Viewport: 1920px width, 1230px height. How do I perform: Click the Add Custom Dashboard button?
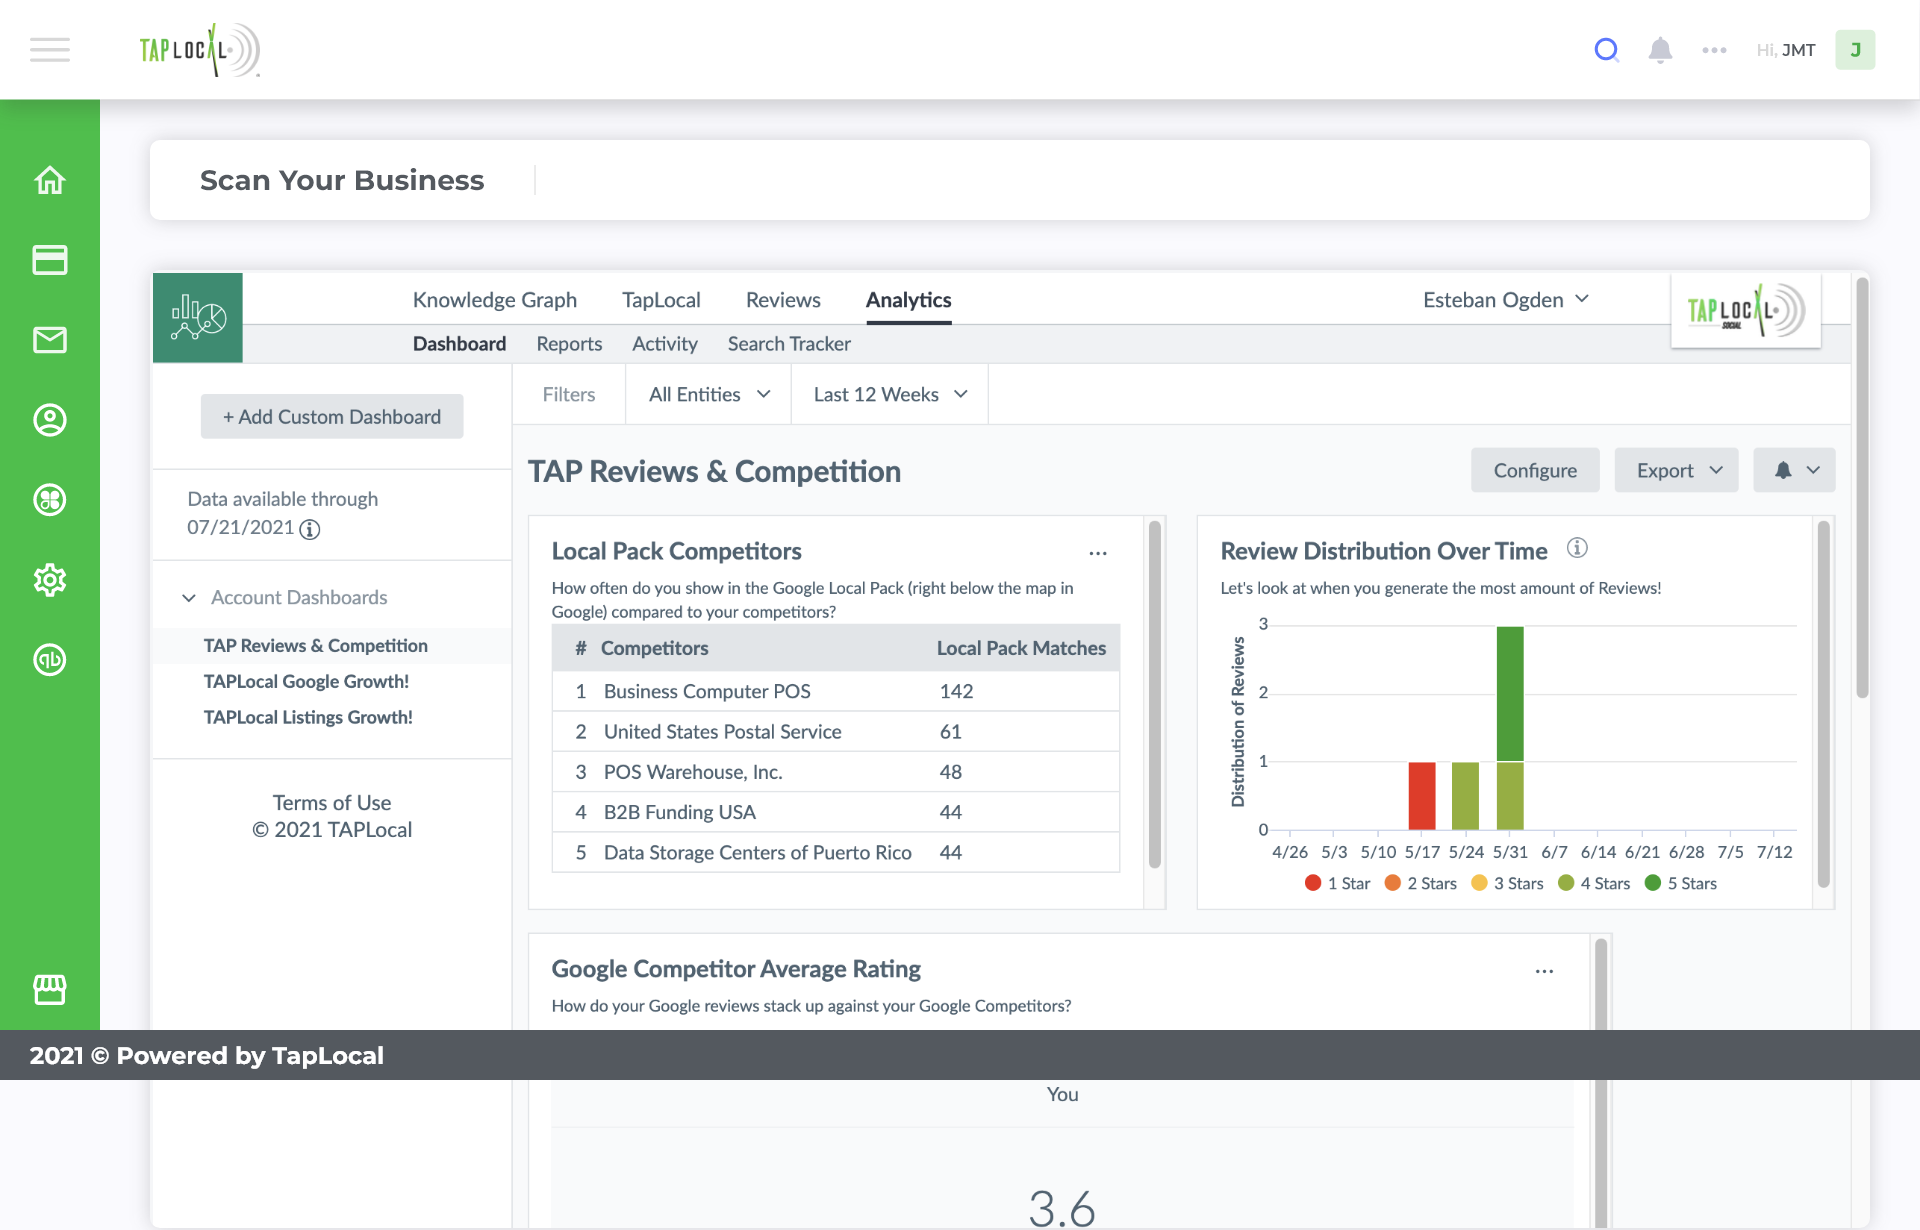(x=332, y=416)
